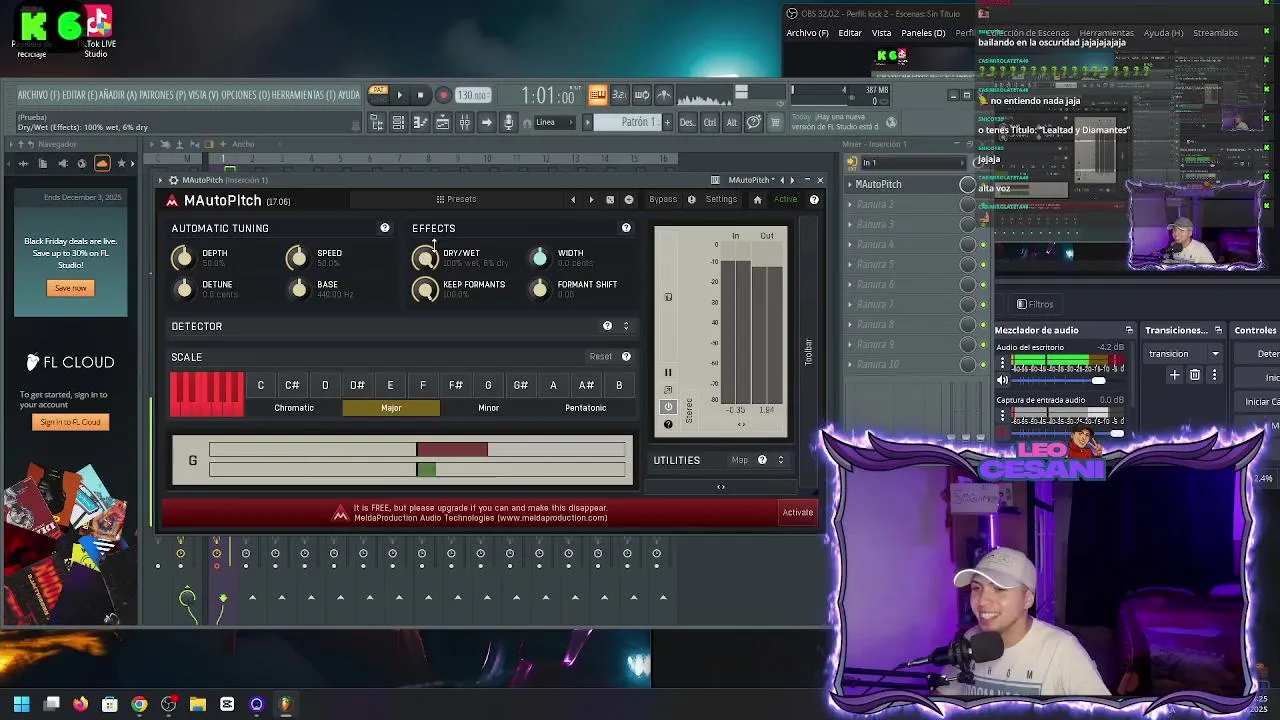Toggle note C# in scale

(x=292, y=385)
